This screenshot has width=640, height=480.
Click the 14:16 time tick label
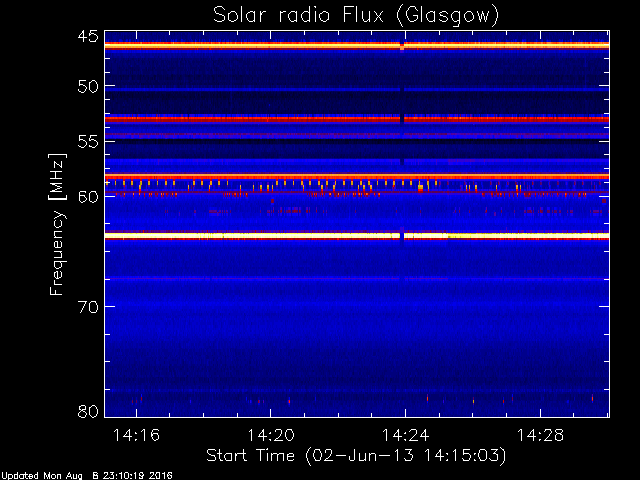(x=136, y=435)
